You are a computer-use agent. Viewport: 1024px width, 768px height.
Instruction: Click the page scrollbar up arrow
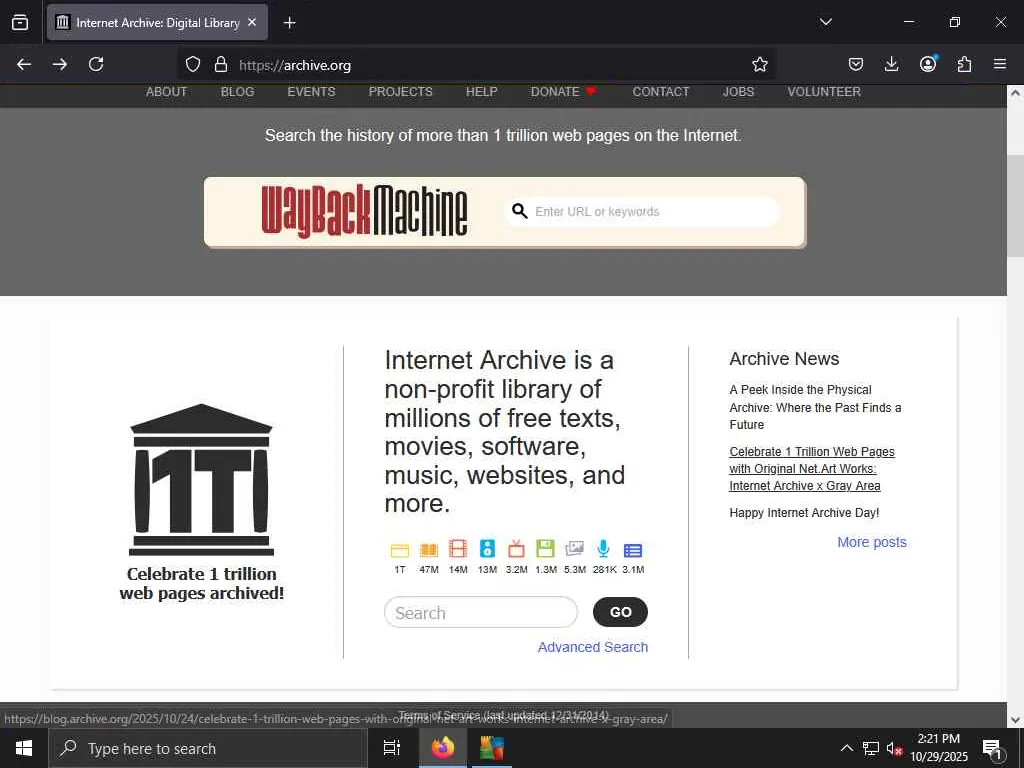[1015, 93]
